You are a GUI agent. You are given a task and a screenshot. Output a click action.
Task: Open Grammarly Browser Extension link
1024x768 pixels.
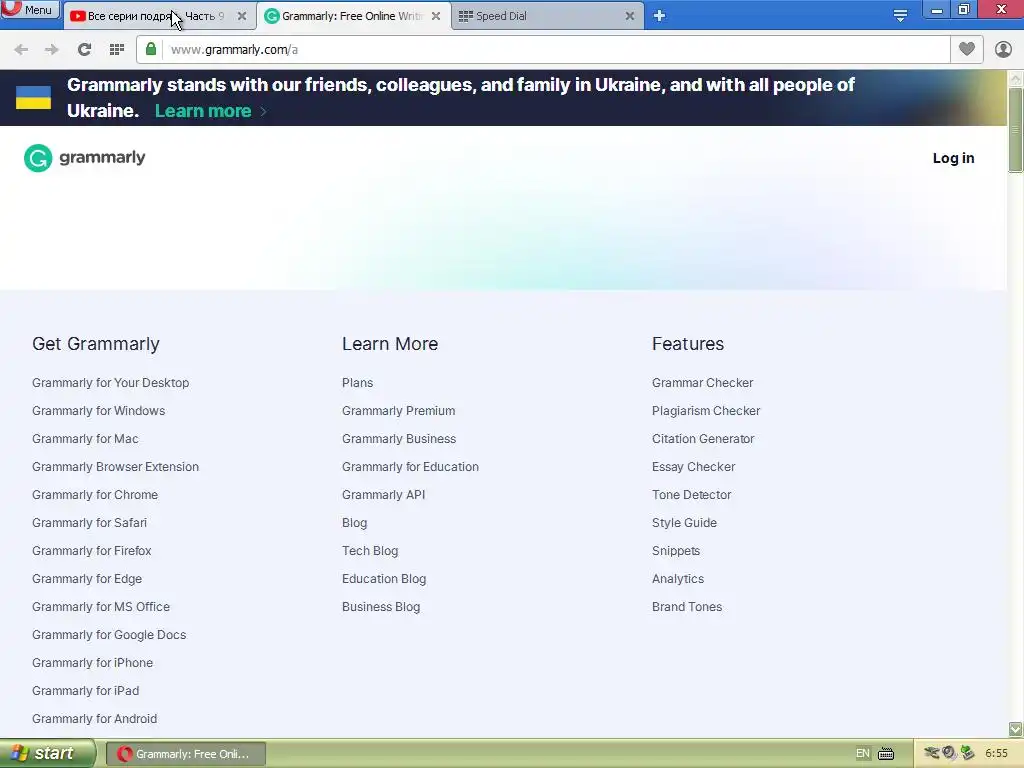[116, 467]
